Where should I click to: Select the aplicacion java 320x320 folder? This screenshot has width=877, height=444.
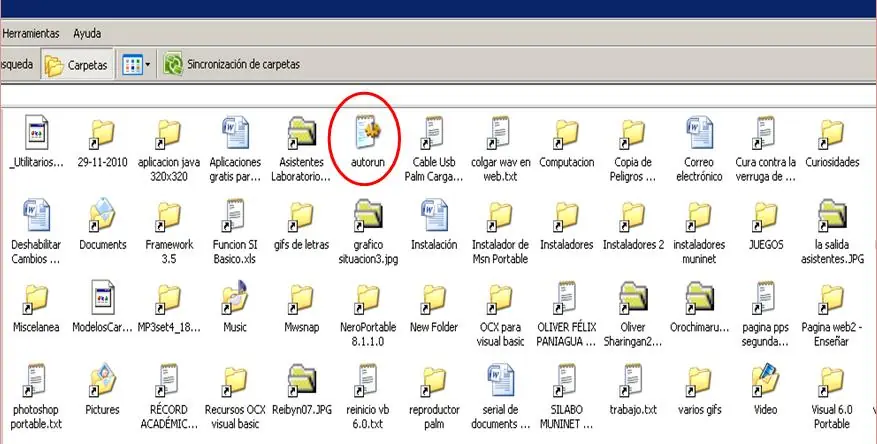point(169,134)
